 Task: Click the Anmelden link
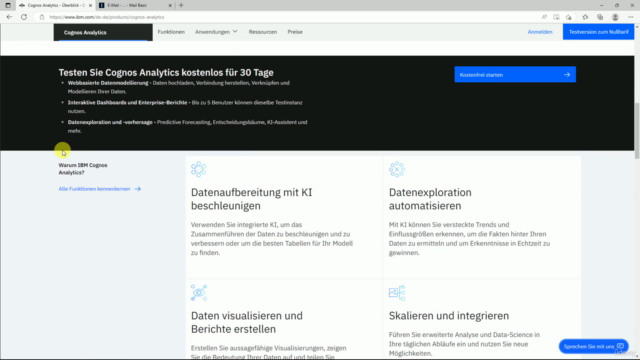pos(540,32)
